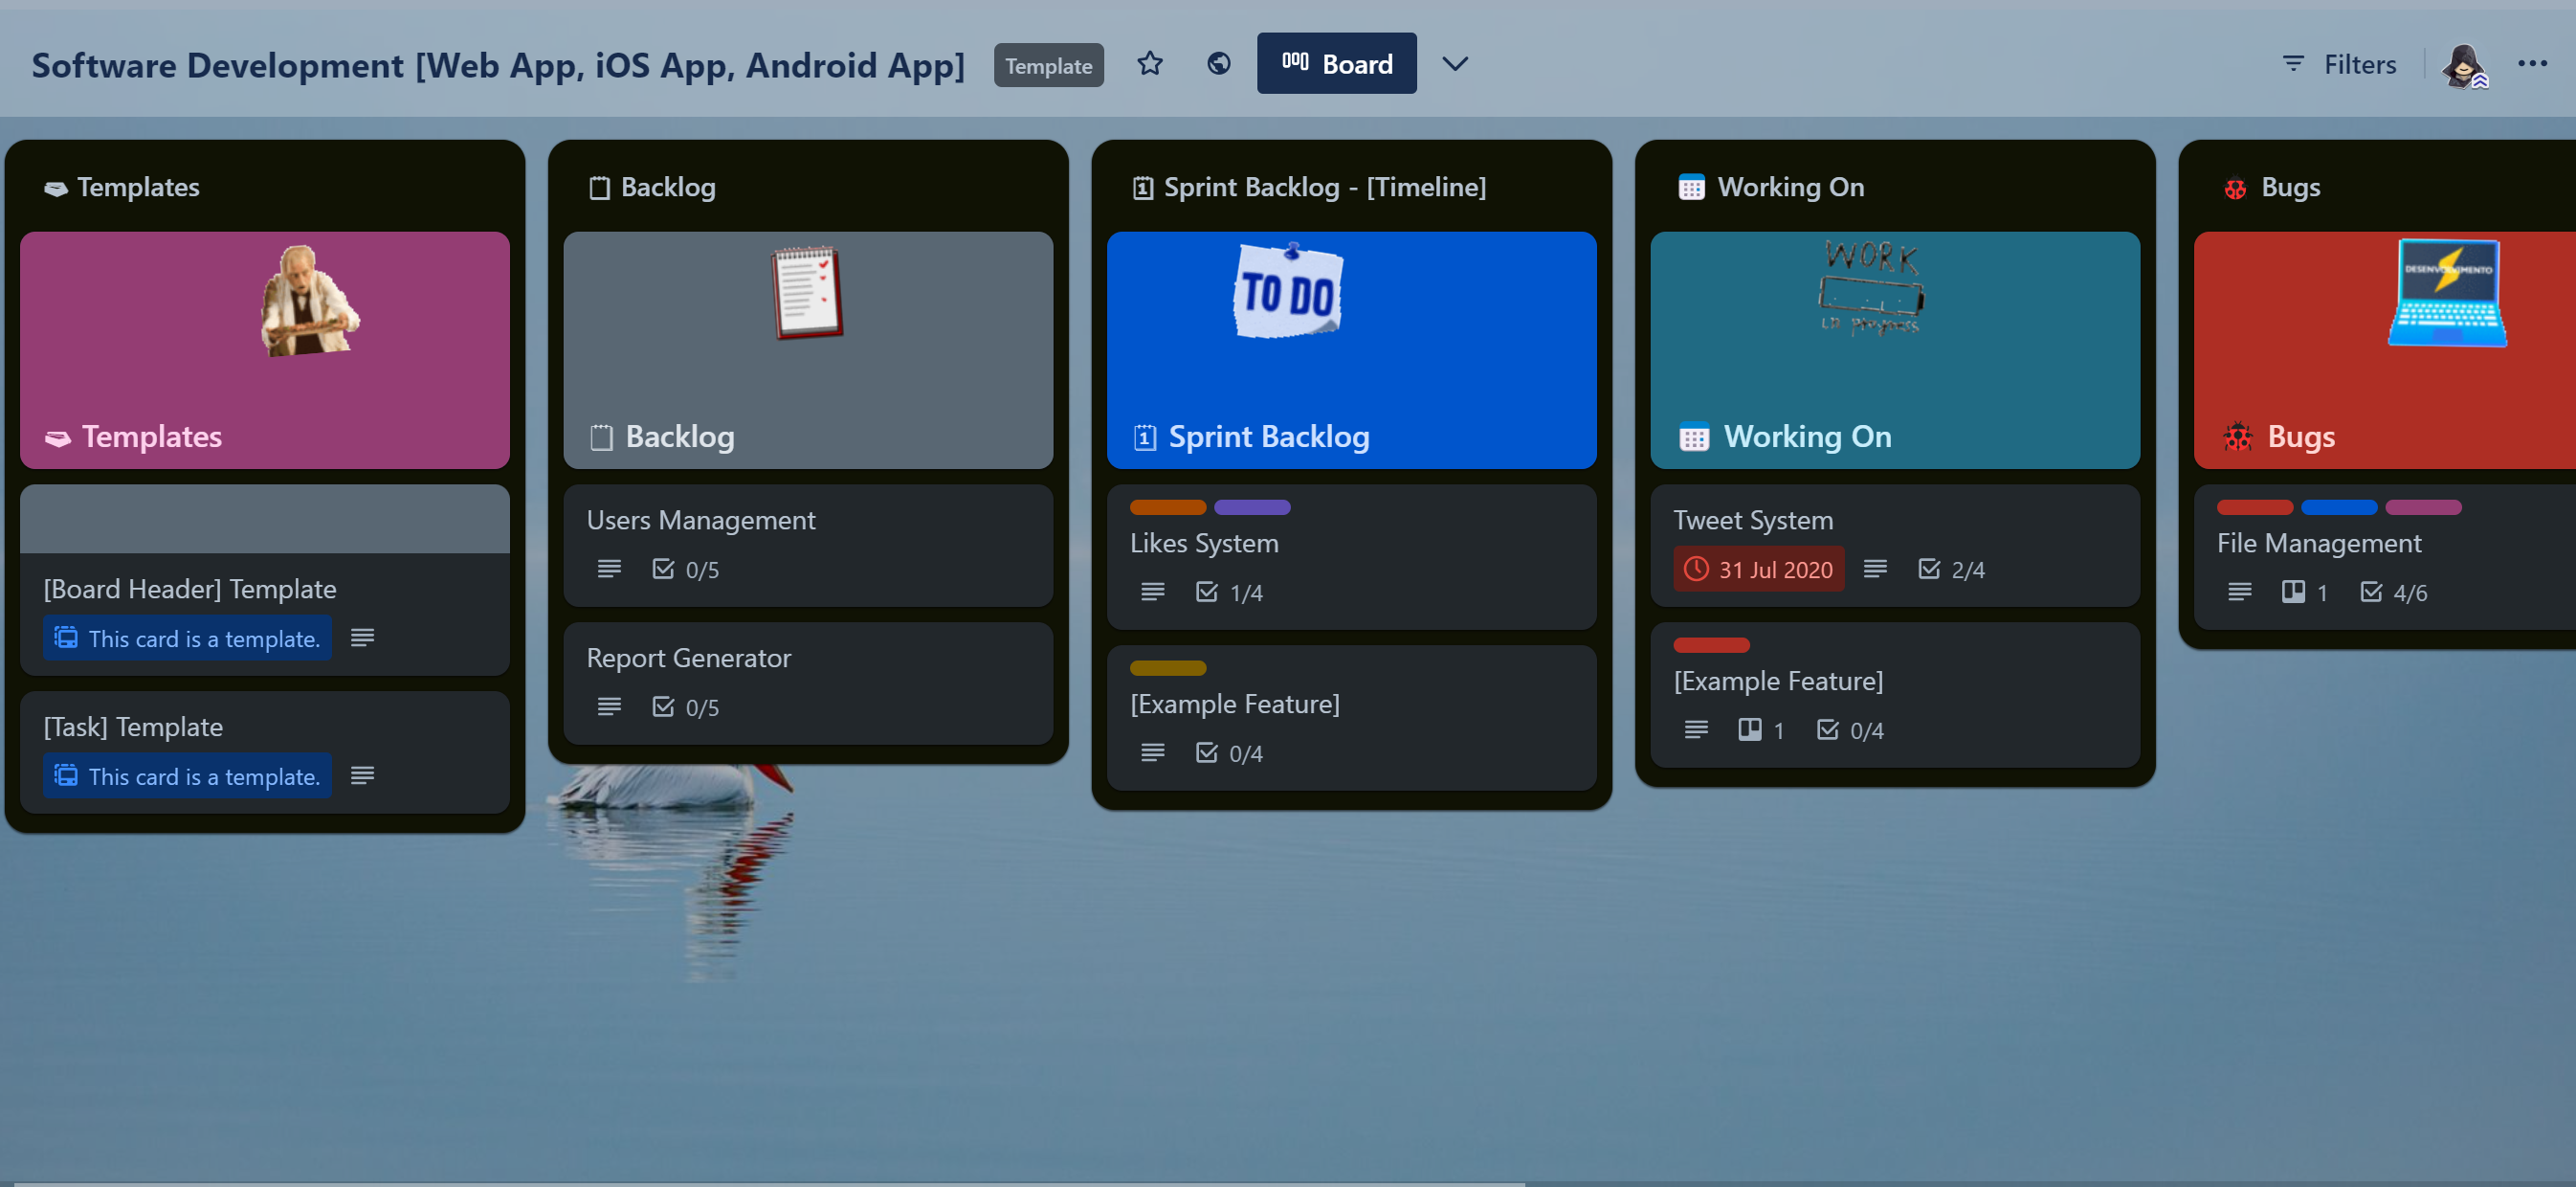Click description icon on Report Generator card

pyautogui.click(x=609, y=707)
